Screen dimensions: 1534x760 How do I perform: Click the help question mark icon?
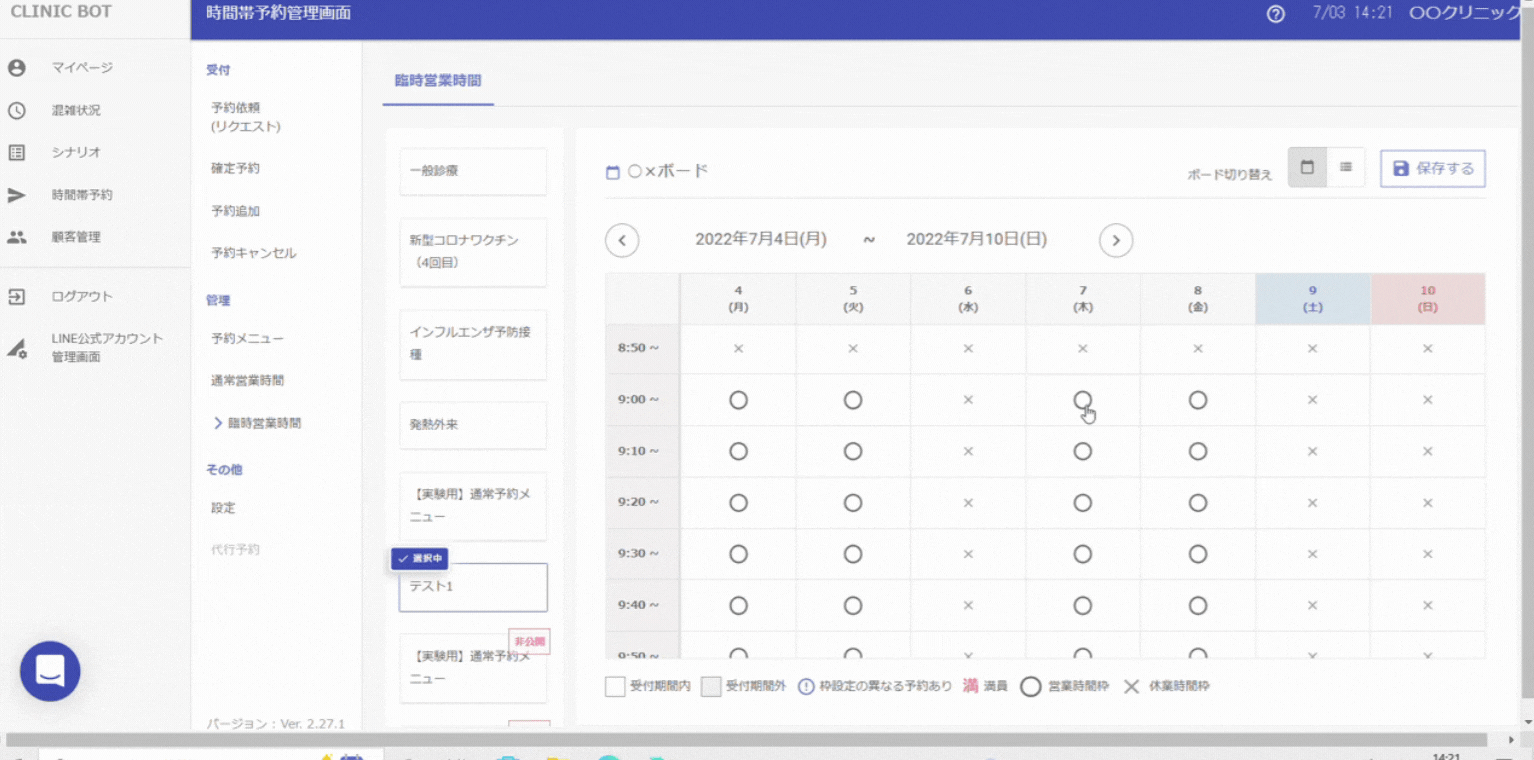pos(1275,14)
